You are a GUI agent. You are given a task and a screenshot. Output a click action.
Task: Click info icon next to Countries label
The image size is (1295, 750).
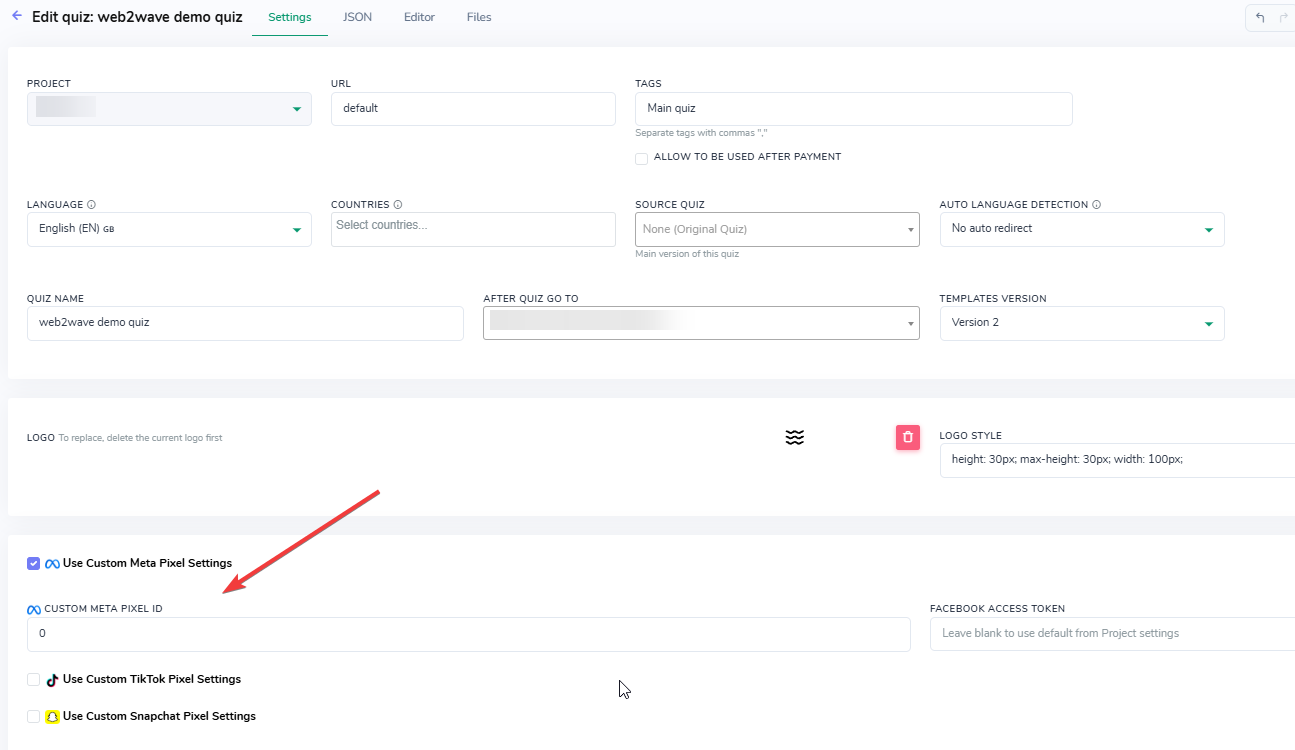[398, 204]
